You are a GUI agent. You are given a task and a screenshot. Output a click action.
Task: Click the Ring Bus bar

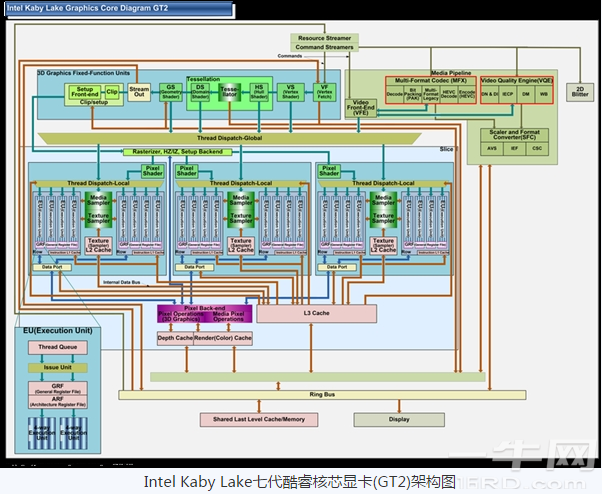click(322, 395)
